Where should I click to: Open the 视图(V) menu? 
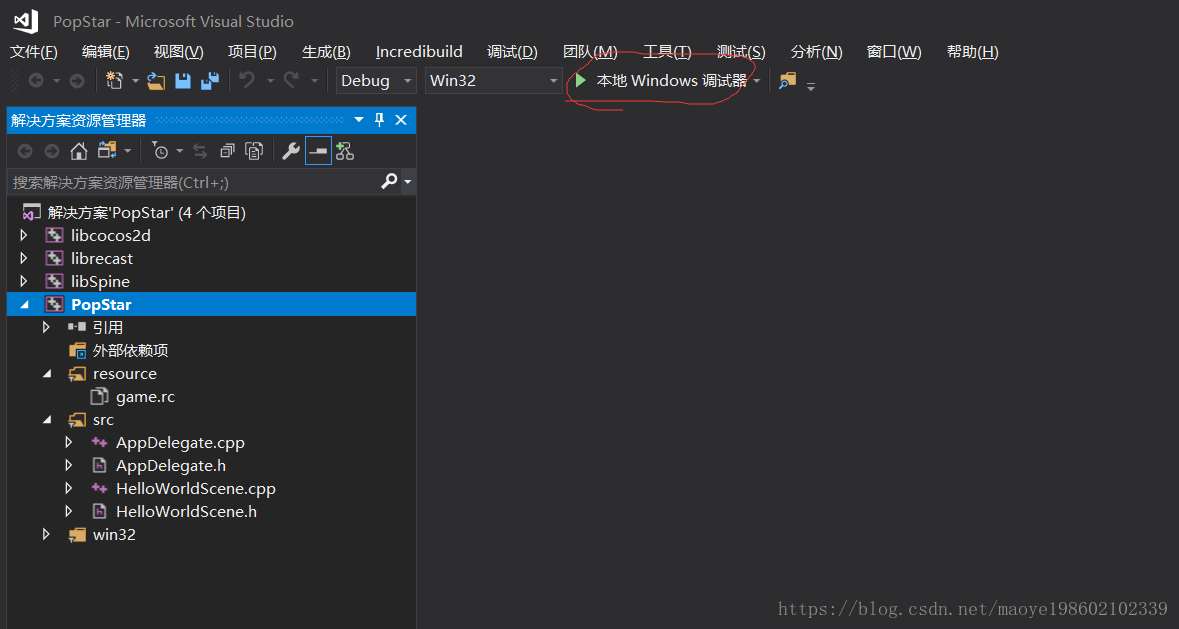point(178,52)
